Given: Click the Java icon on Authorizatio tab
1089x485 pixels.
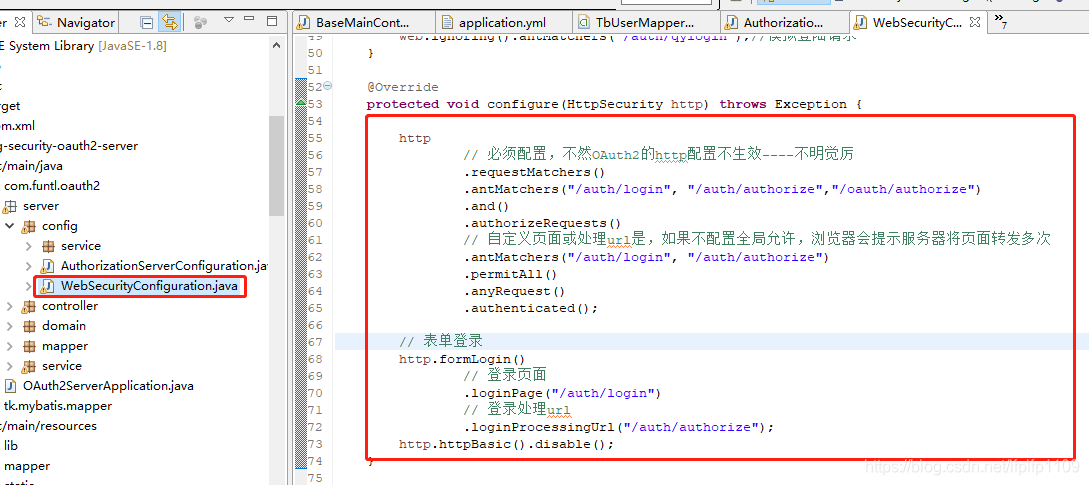Looking at the screenshot, I should (x=732, y=22).
